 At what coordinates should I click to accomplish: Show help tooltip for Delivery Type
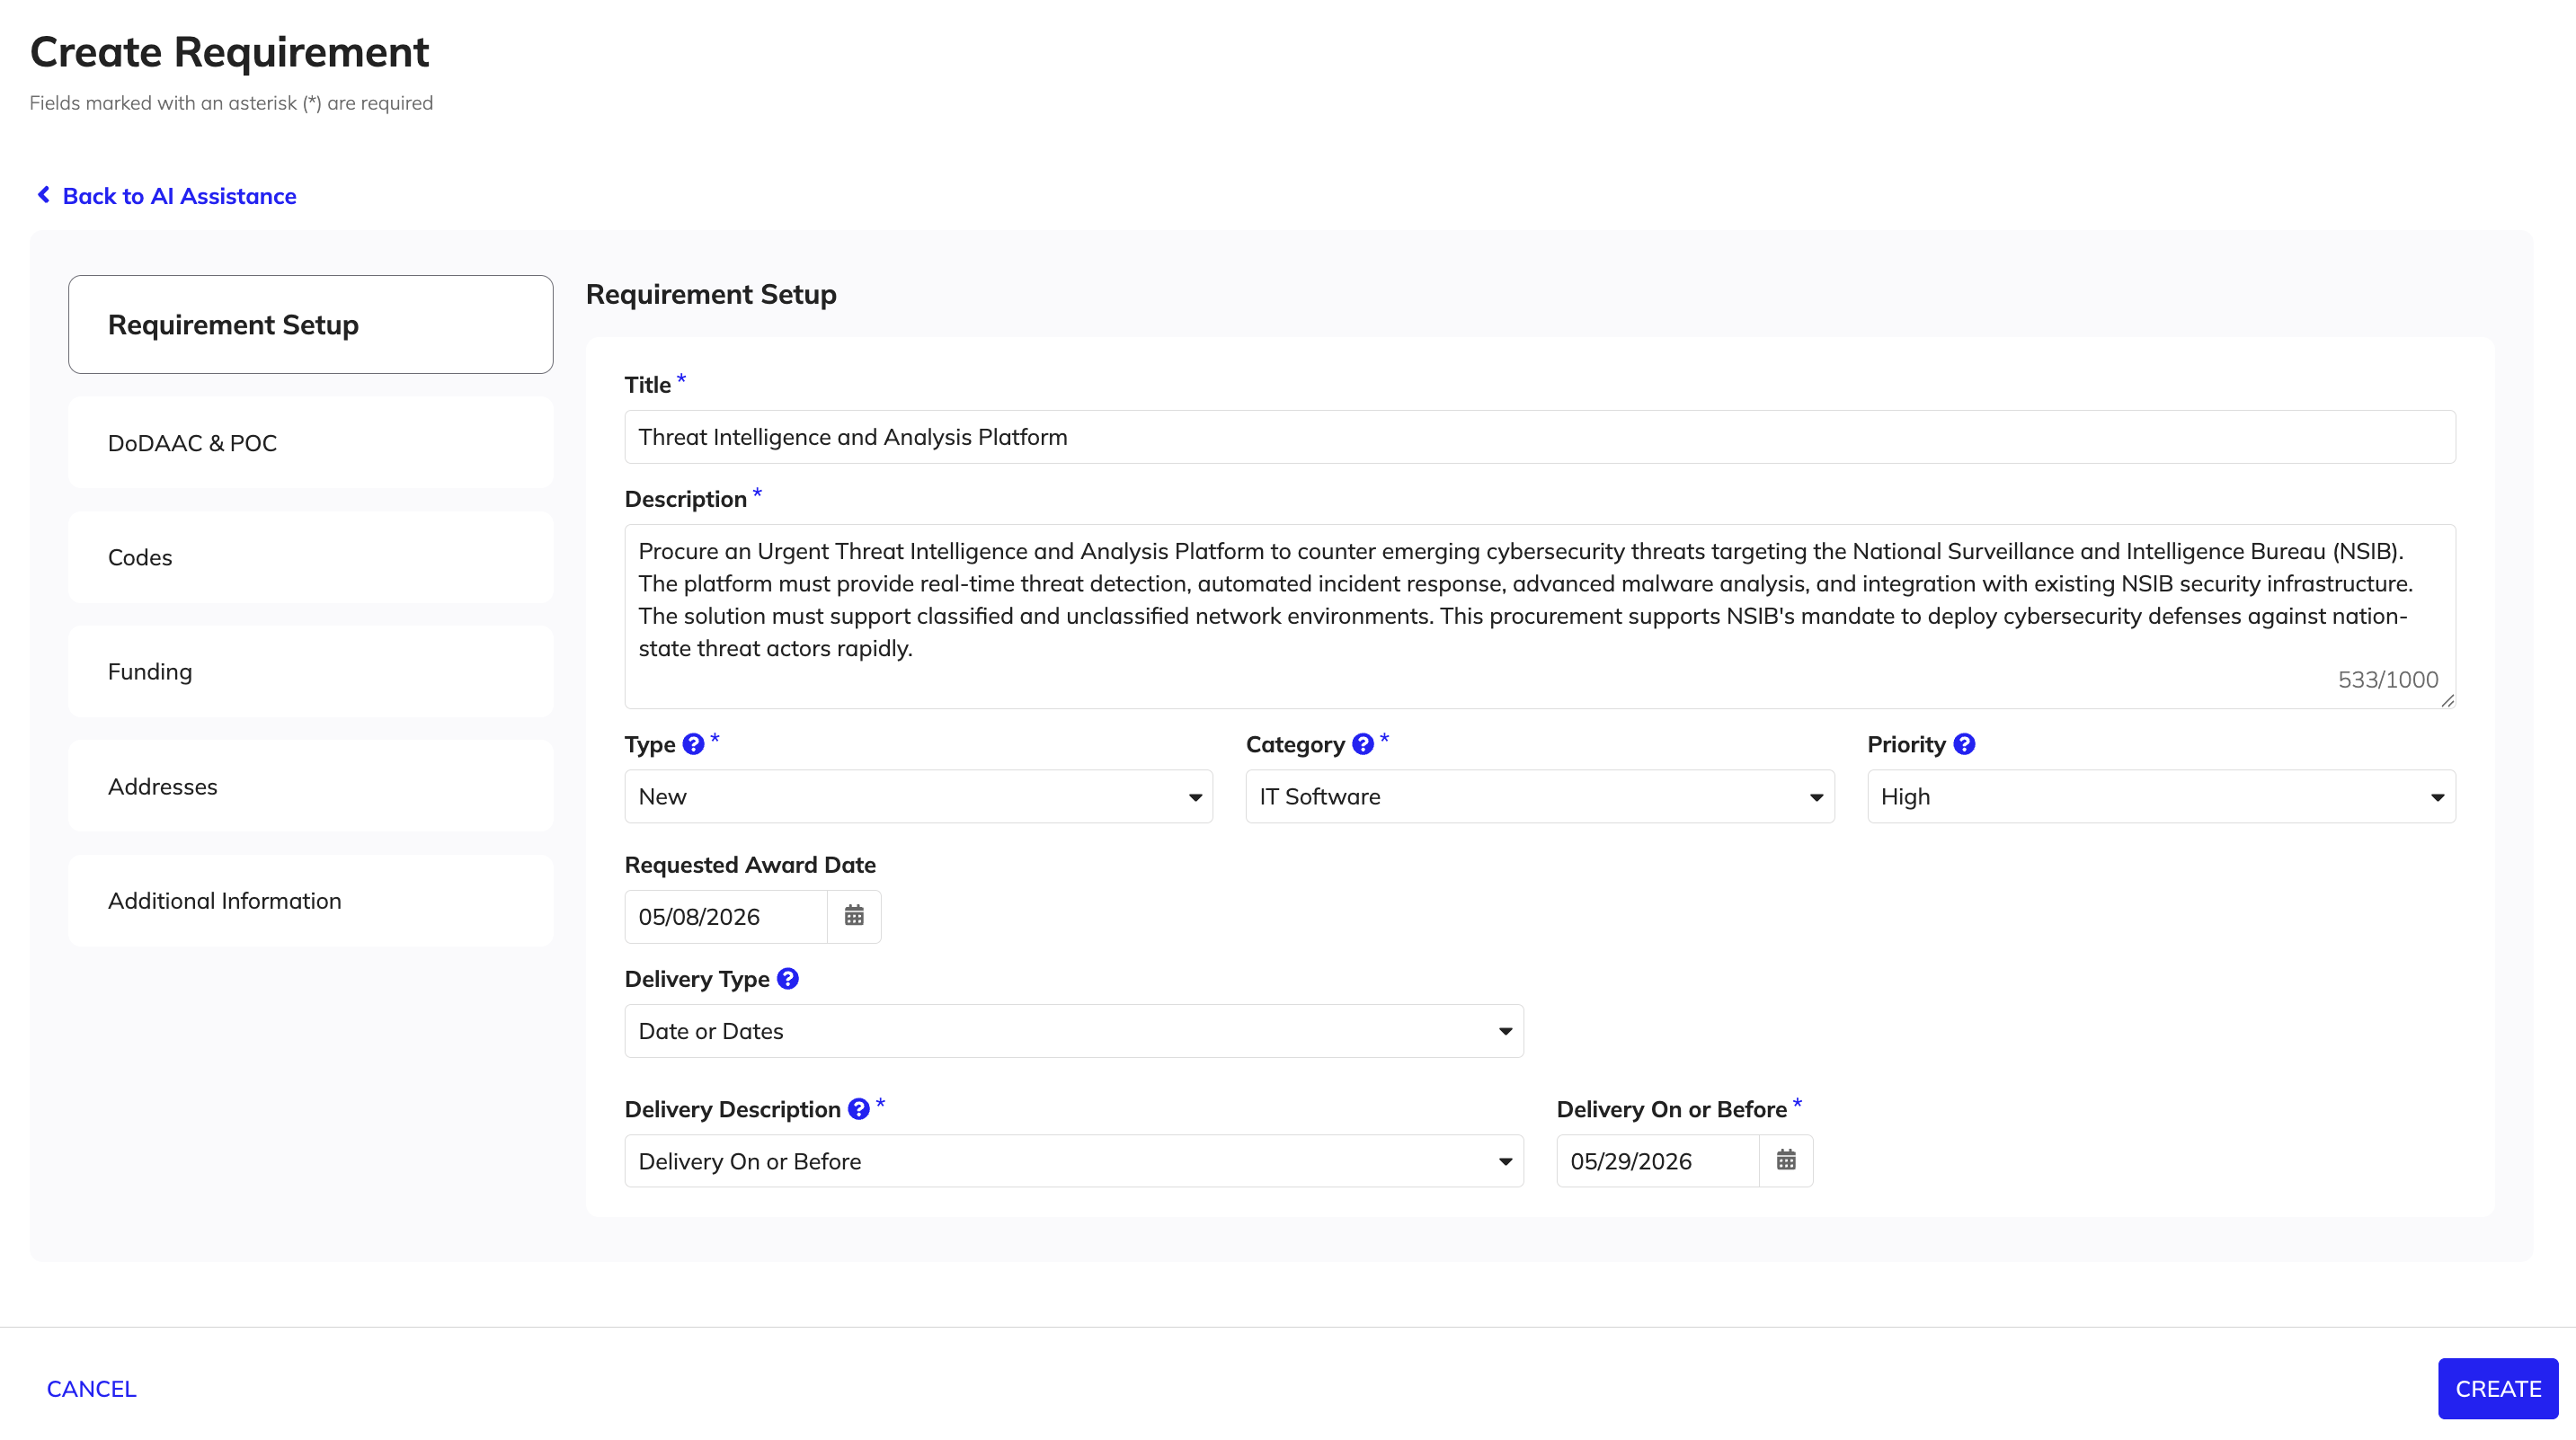788,979
